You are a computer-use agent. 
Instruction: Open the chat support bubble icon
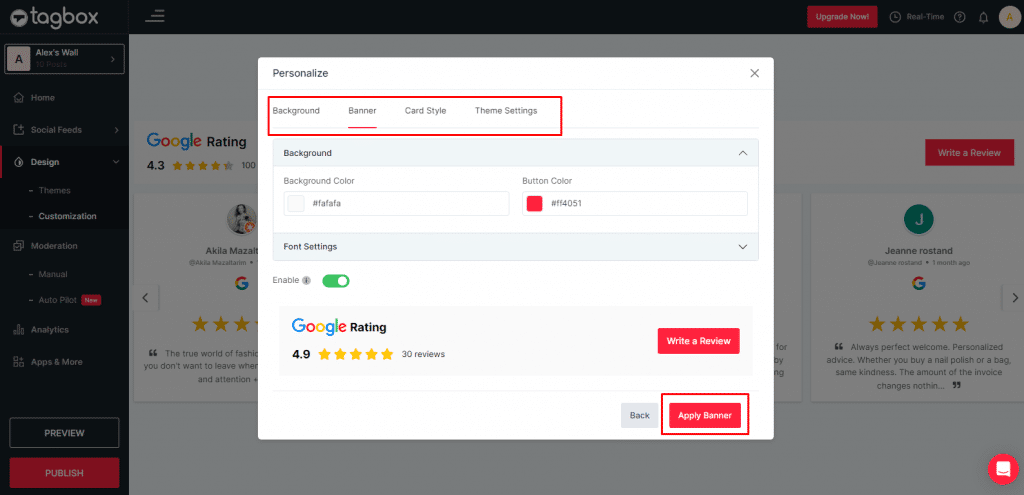pyautogui.click(x=1001, y=468)
